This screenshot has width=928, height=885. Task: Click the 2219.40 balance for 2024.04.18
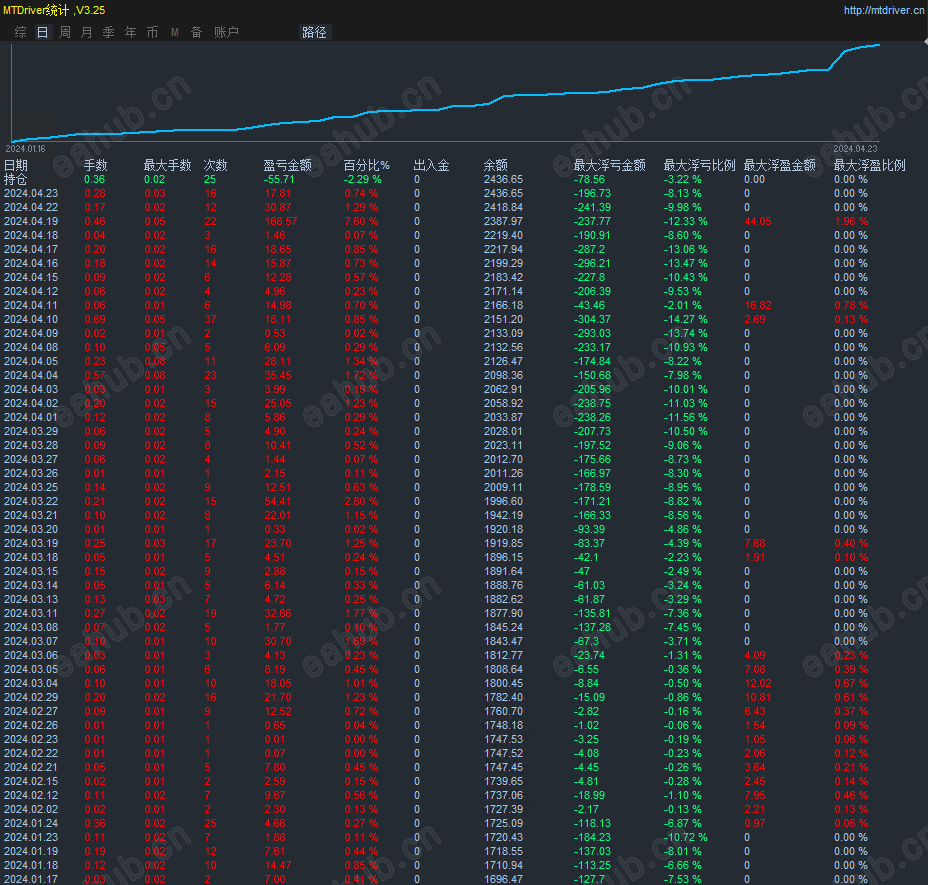click(503, 235)
